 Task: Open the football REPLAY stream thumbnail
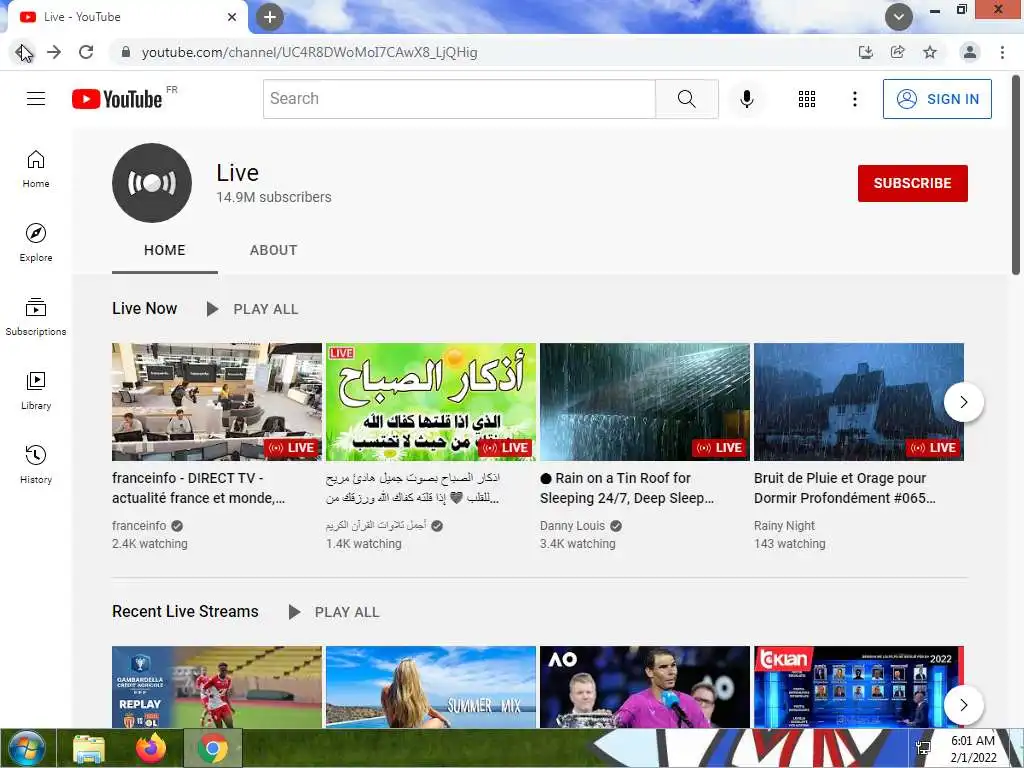[217, 687]
